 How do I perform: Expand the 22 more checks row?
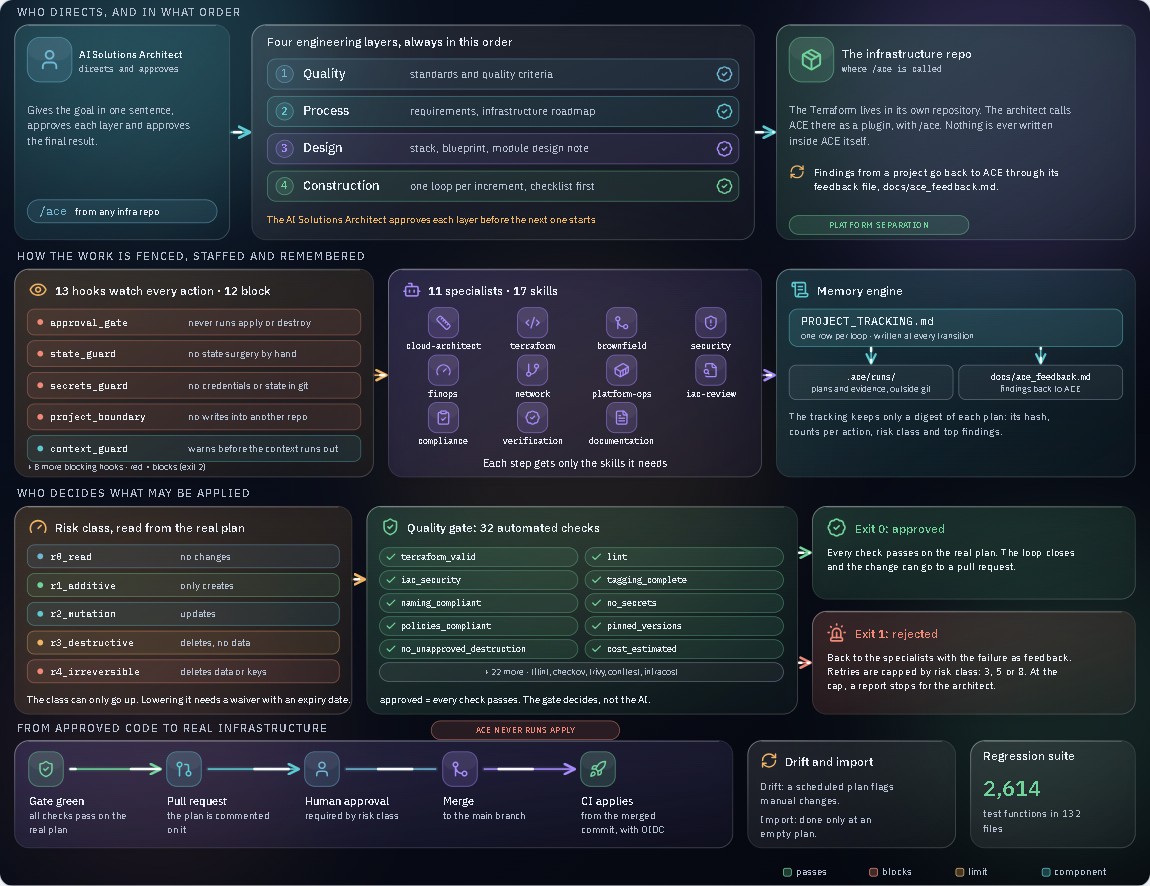[581, 672]
